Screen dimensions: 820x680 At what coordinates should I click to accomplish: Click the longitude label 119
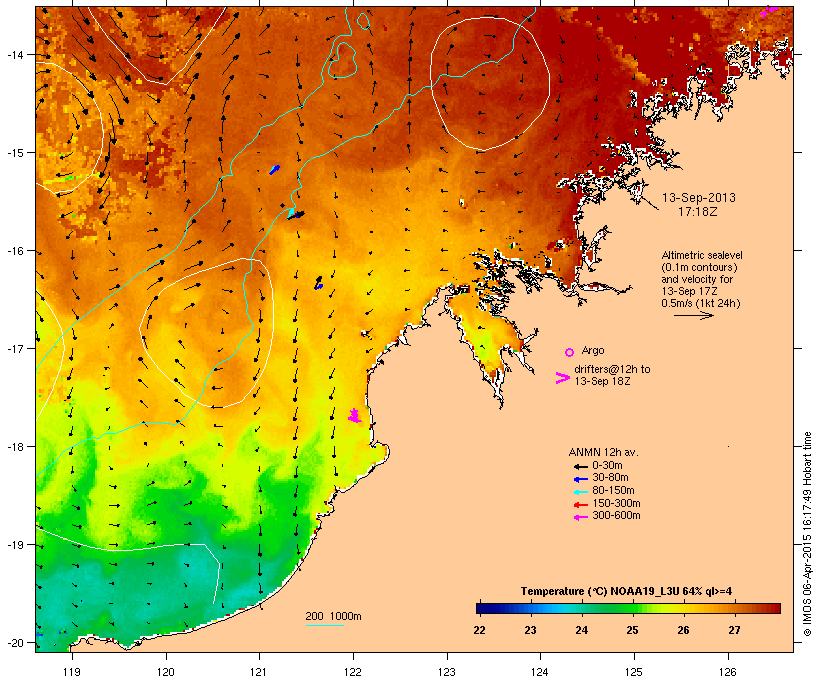(72, 672)
